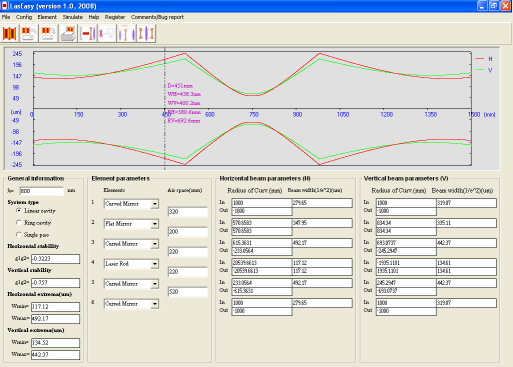This screenshot has width=513, height=367.
Task: Open the Config menu
Action: (24, 17)
